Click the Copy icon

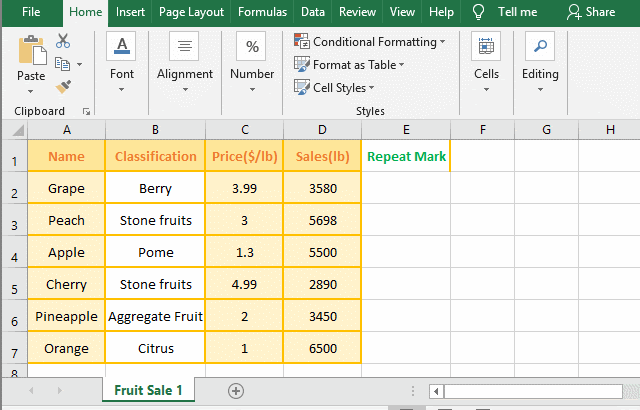62,64
